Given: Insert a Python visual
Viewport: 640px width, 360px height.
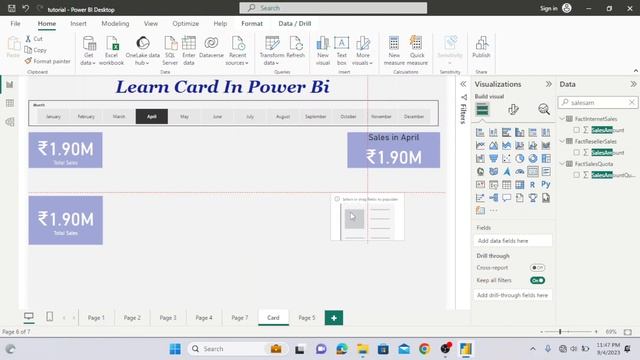Looking at the screenshot, I should [546, 184].
